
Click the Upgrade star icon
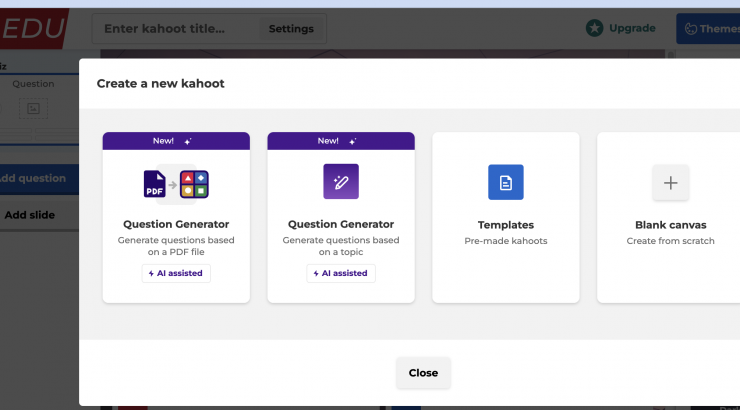tap(595, 28)
